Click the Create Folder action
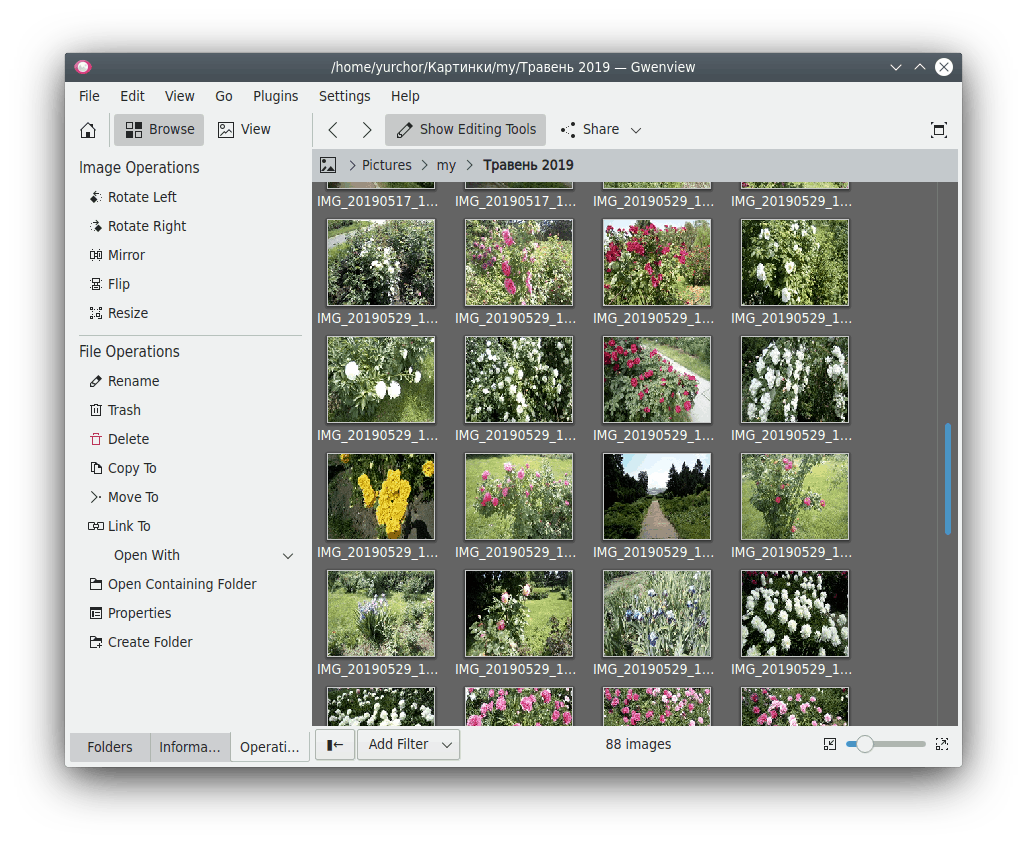 (x=150, y=642)
